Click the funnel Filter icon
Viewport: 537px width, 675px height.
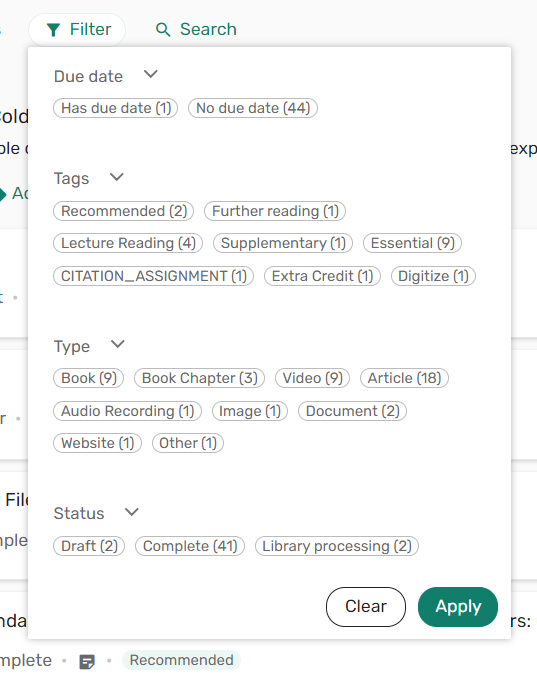click(53, 30)
